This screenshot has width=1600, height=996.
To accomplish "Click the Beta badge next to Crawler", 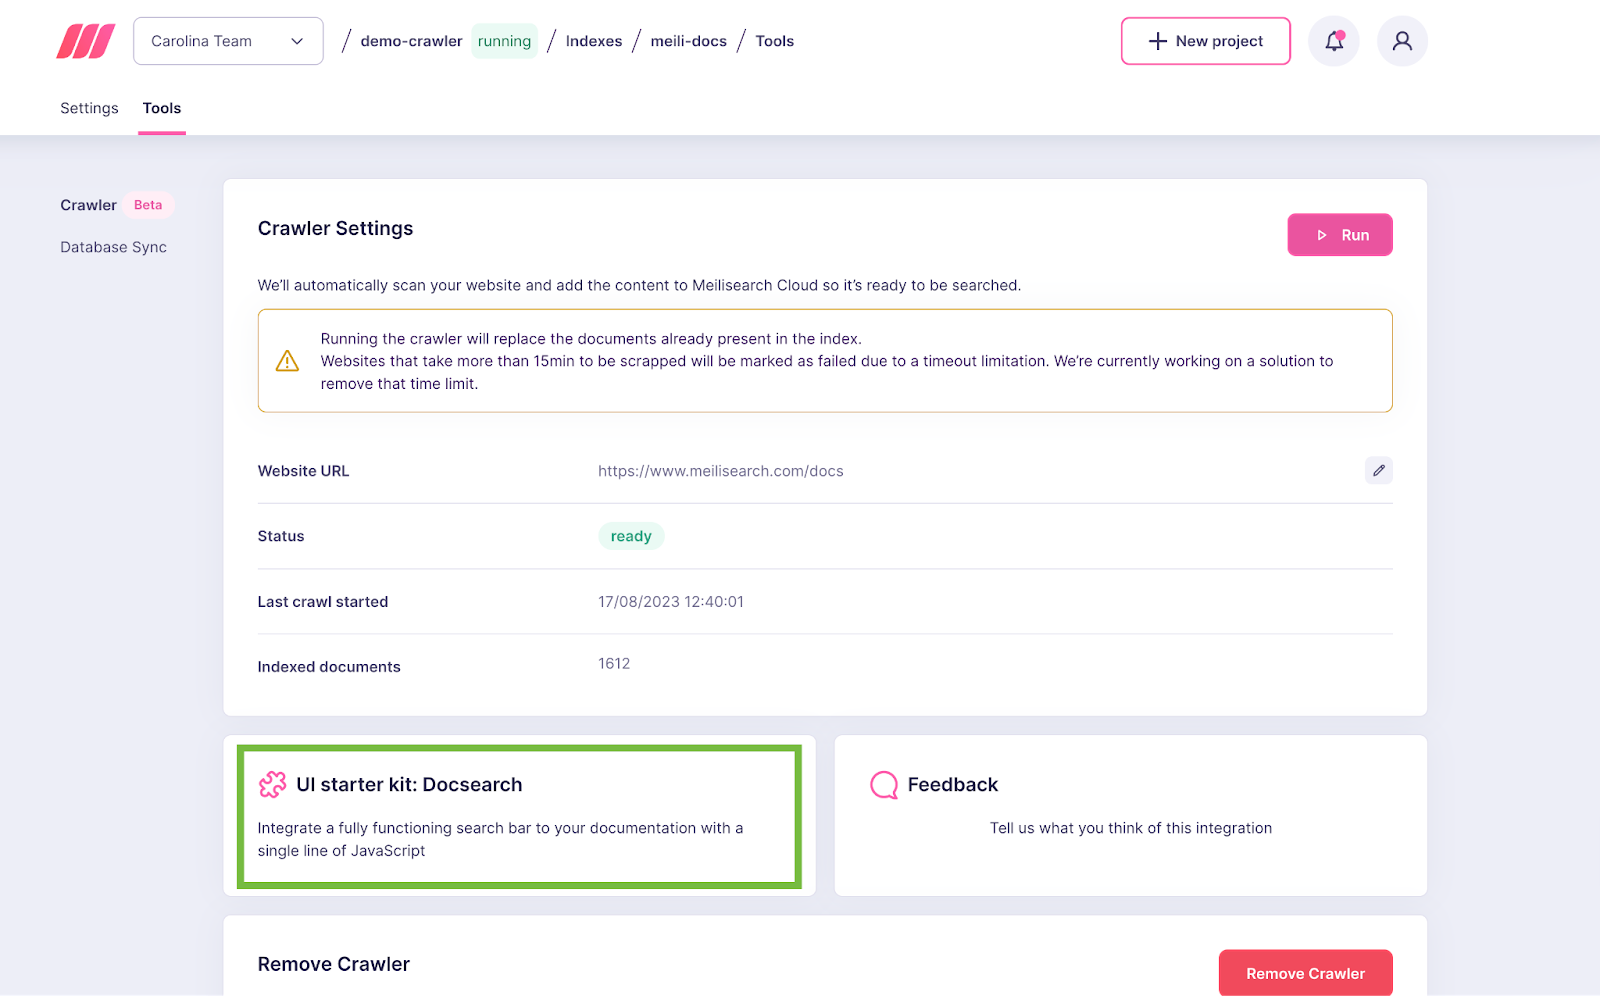I will click(x=148, y=205).
